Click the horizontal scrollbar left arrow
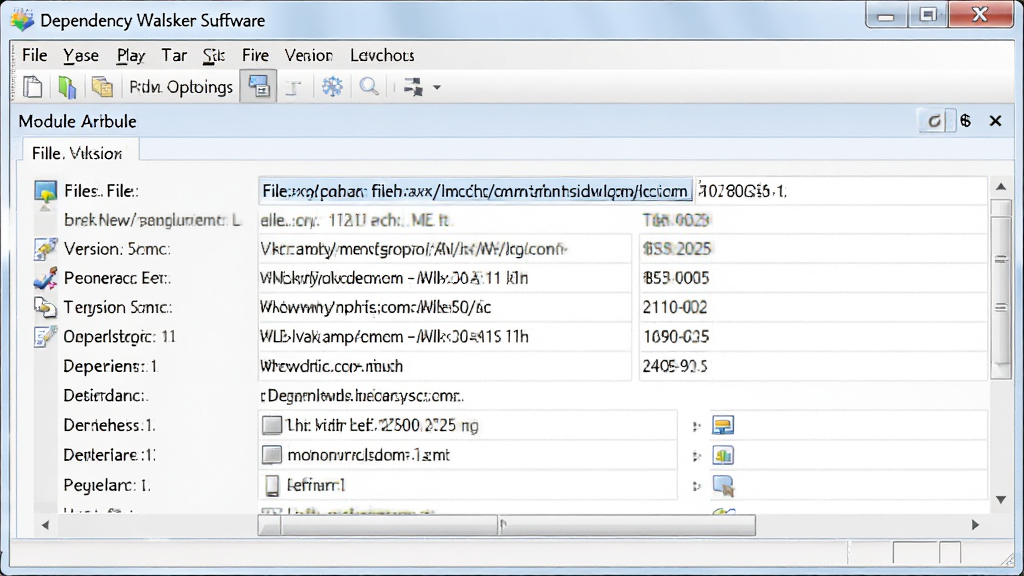Viewport: 1024px width, 576px height. pyautogui.click(x=45, y=525)
